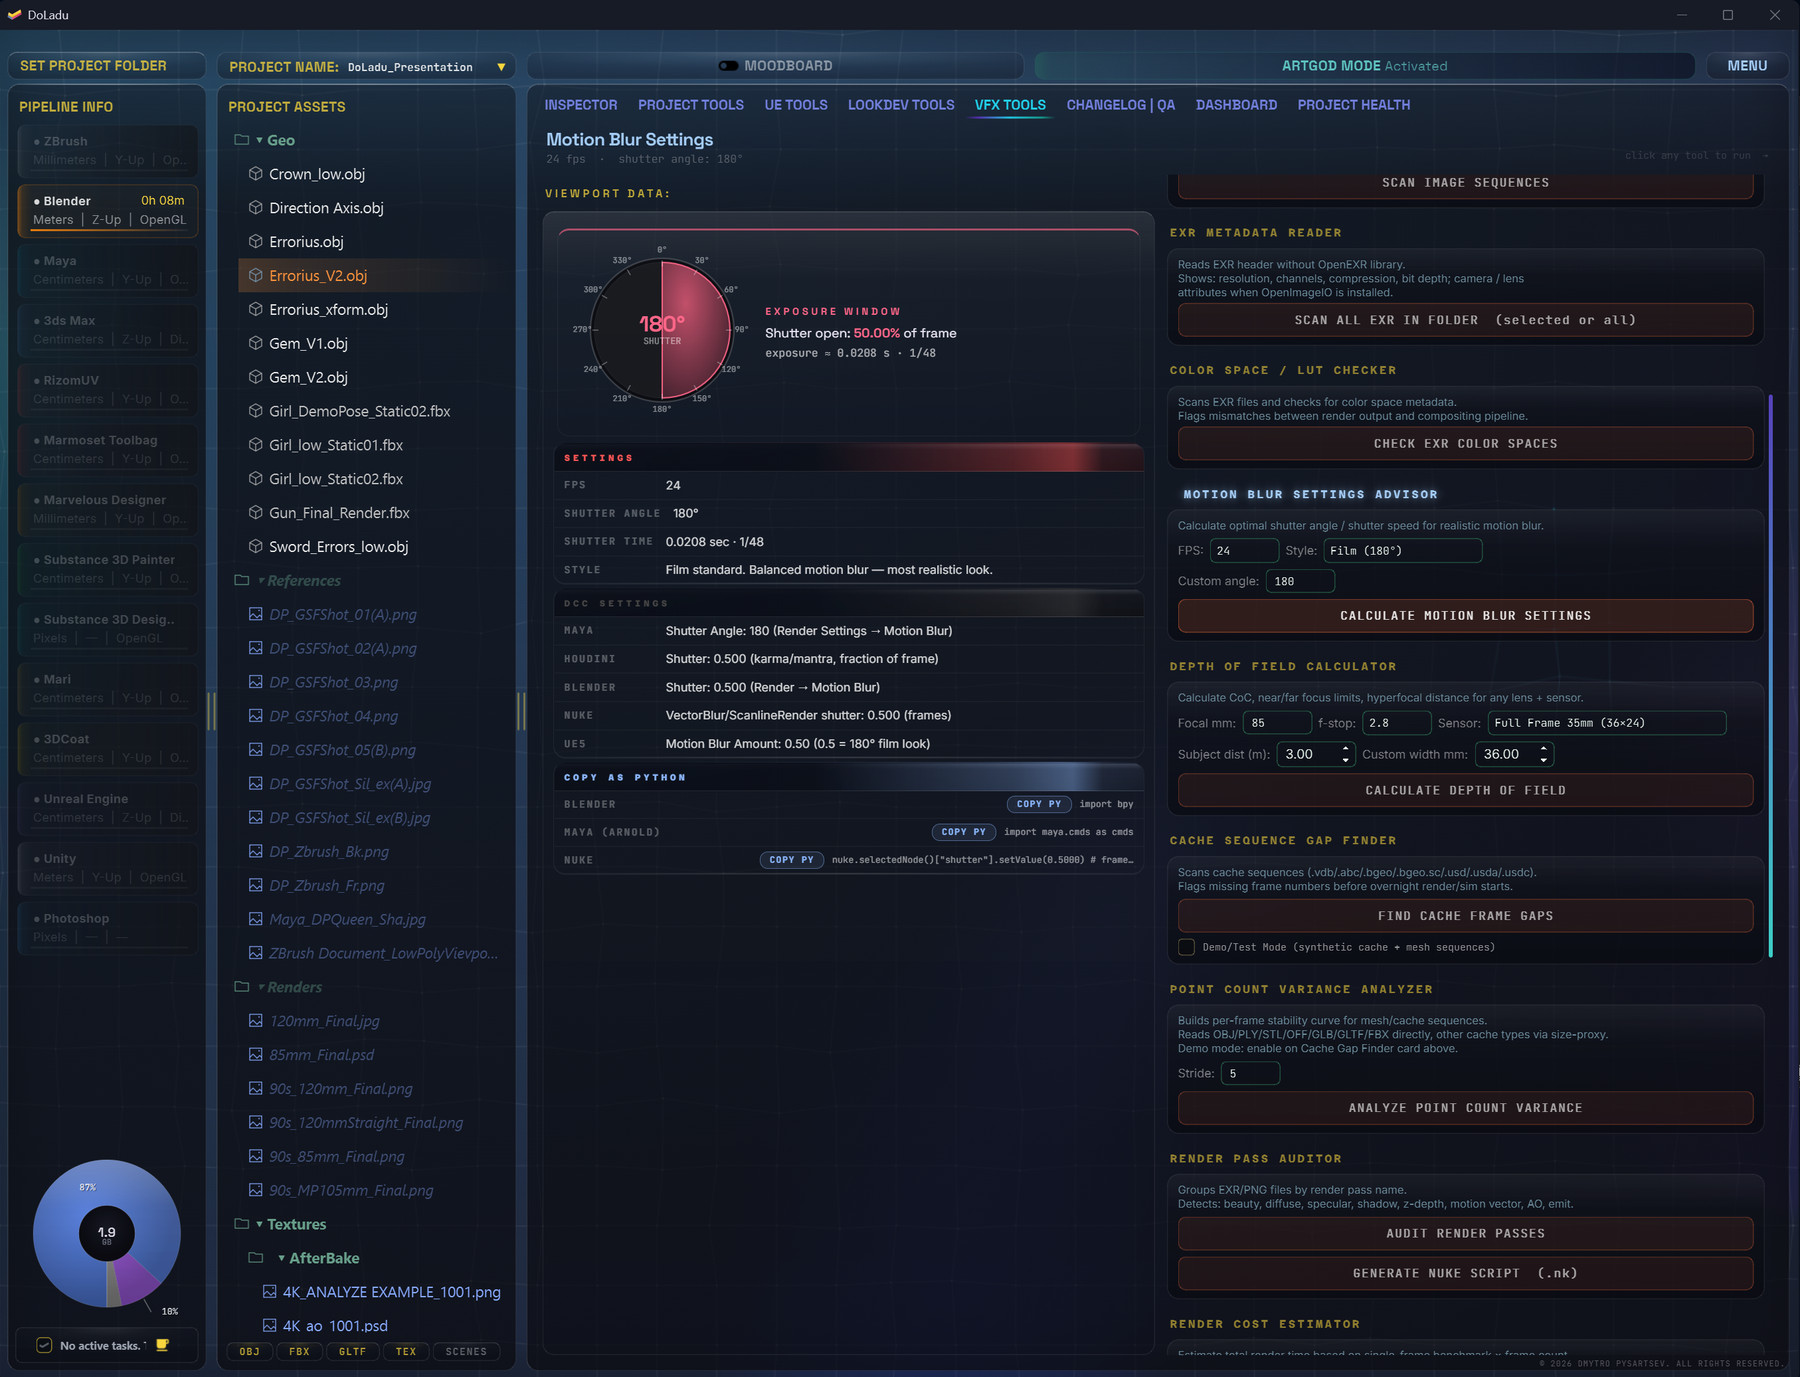The height and width of the screenshot is (1377, 1800).
Task: Open the LOOKDEV TOOLS tab
Action: (x=901, y=105)
